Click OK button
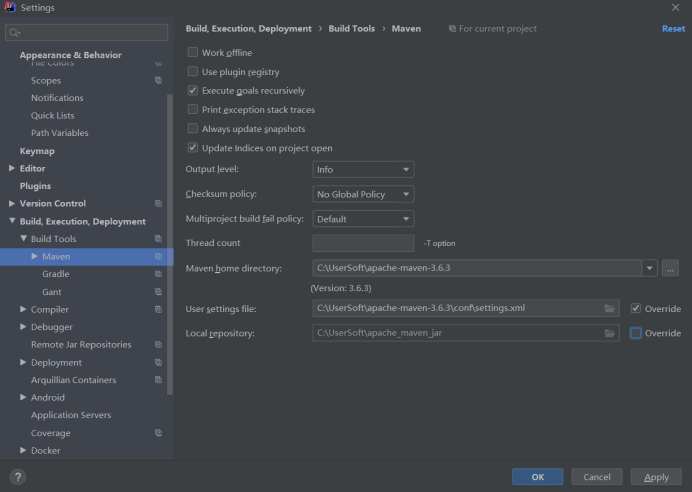 (x=538, y=477)
